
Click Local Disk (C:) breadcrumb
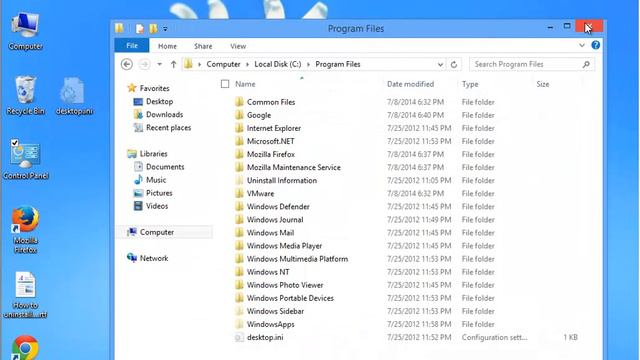278,64
